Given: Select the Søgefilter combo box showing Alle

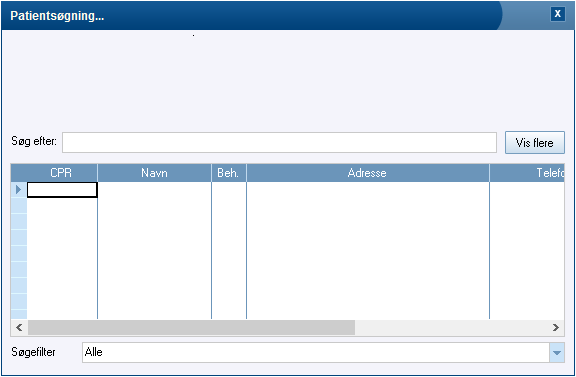Looking at the screenshot, I should pos(323,353).
